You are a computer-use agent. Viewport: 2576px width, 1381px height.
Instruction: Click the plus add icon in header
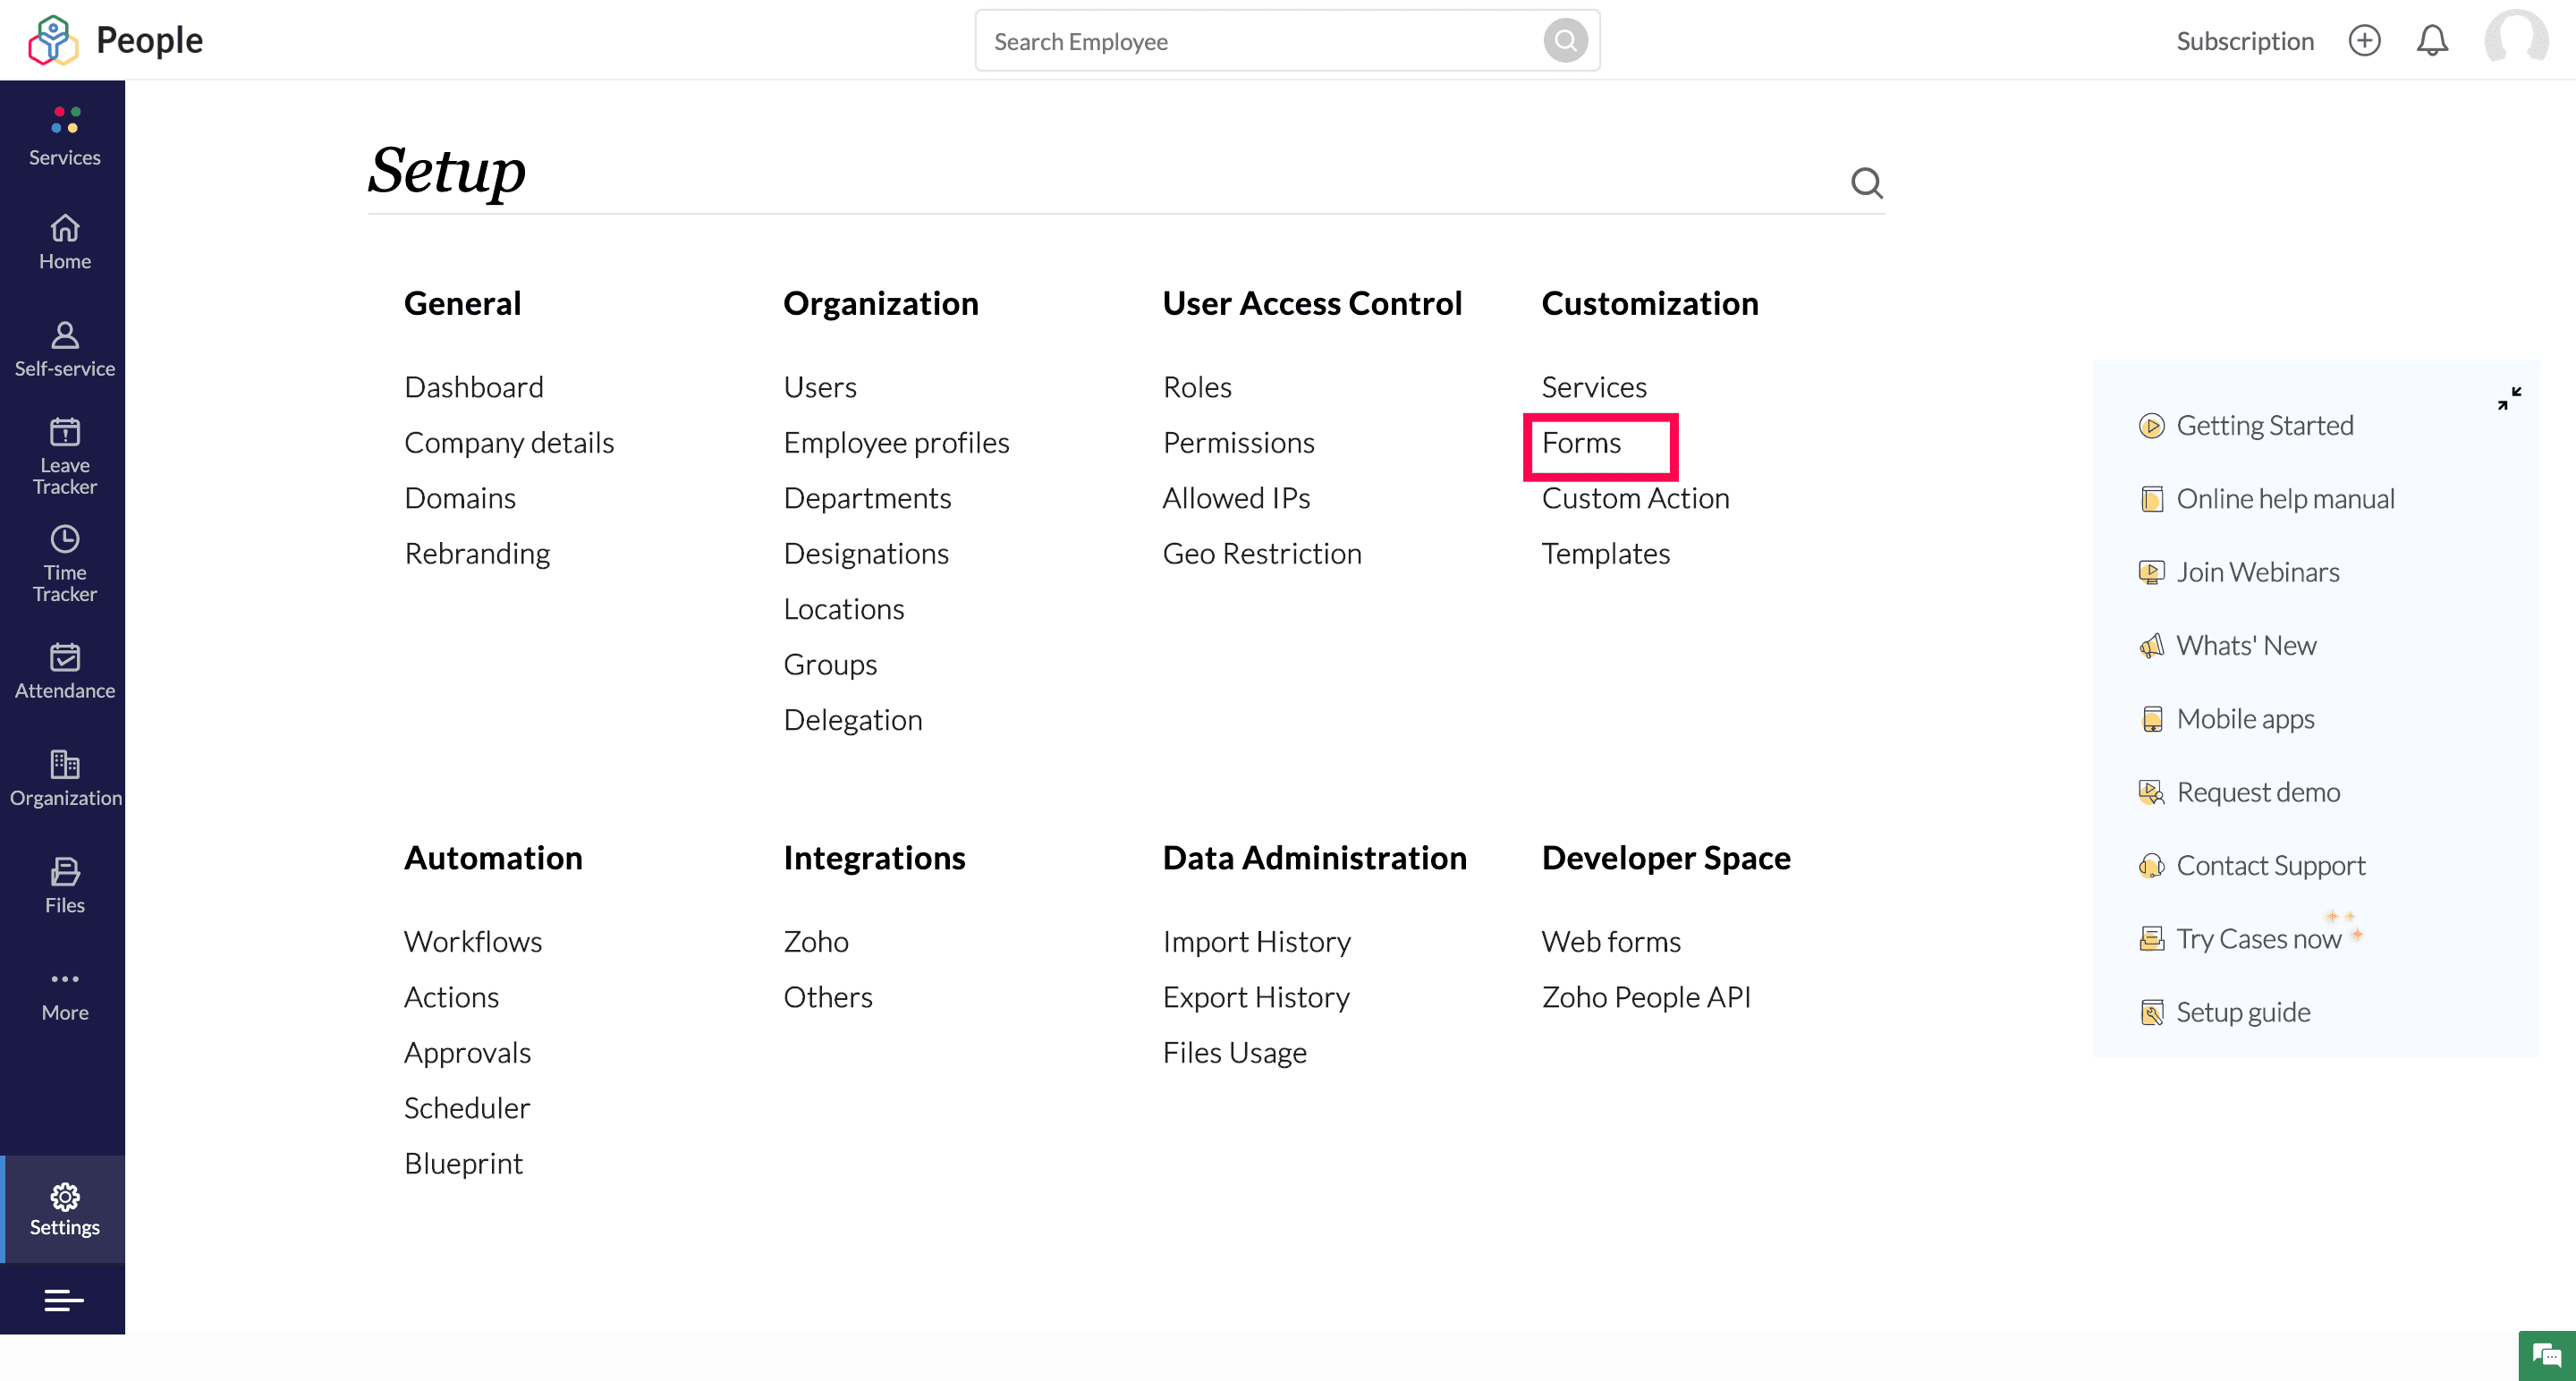[x=2364, y=41]
